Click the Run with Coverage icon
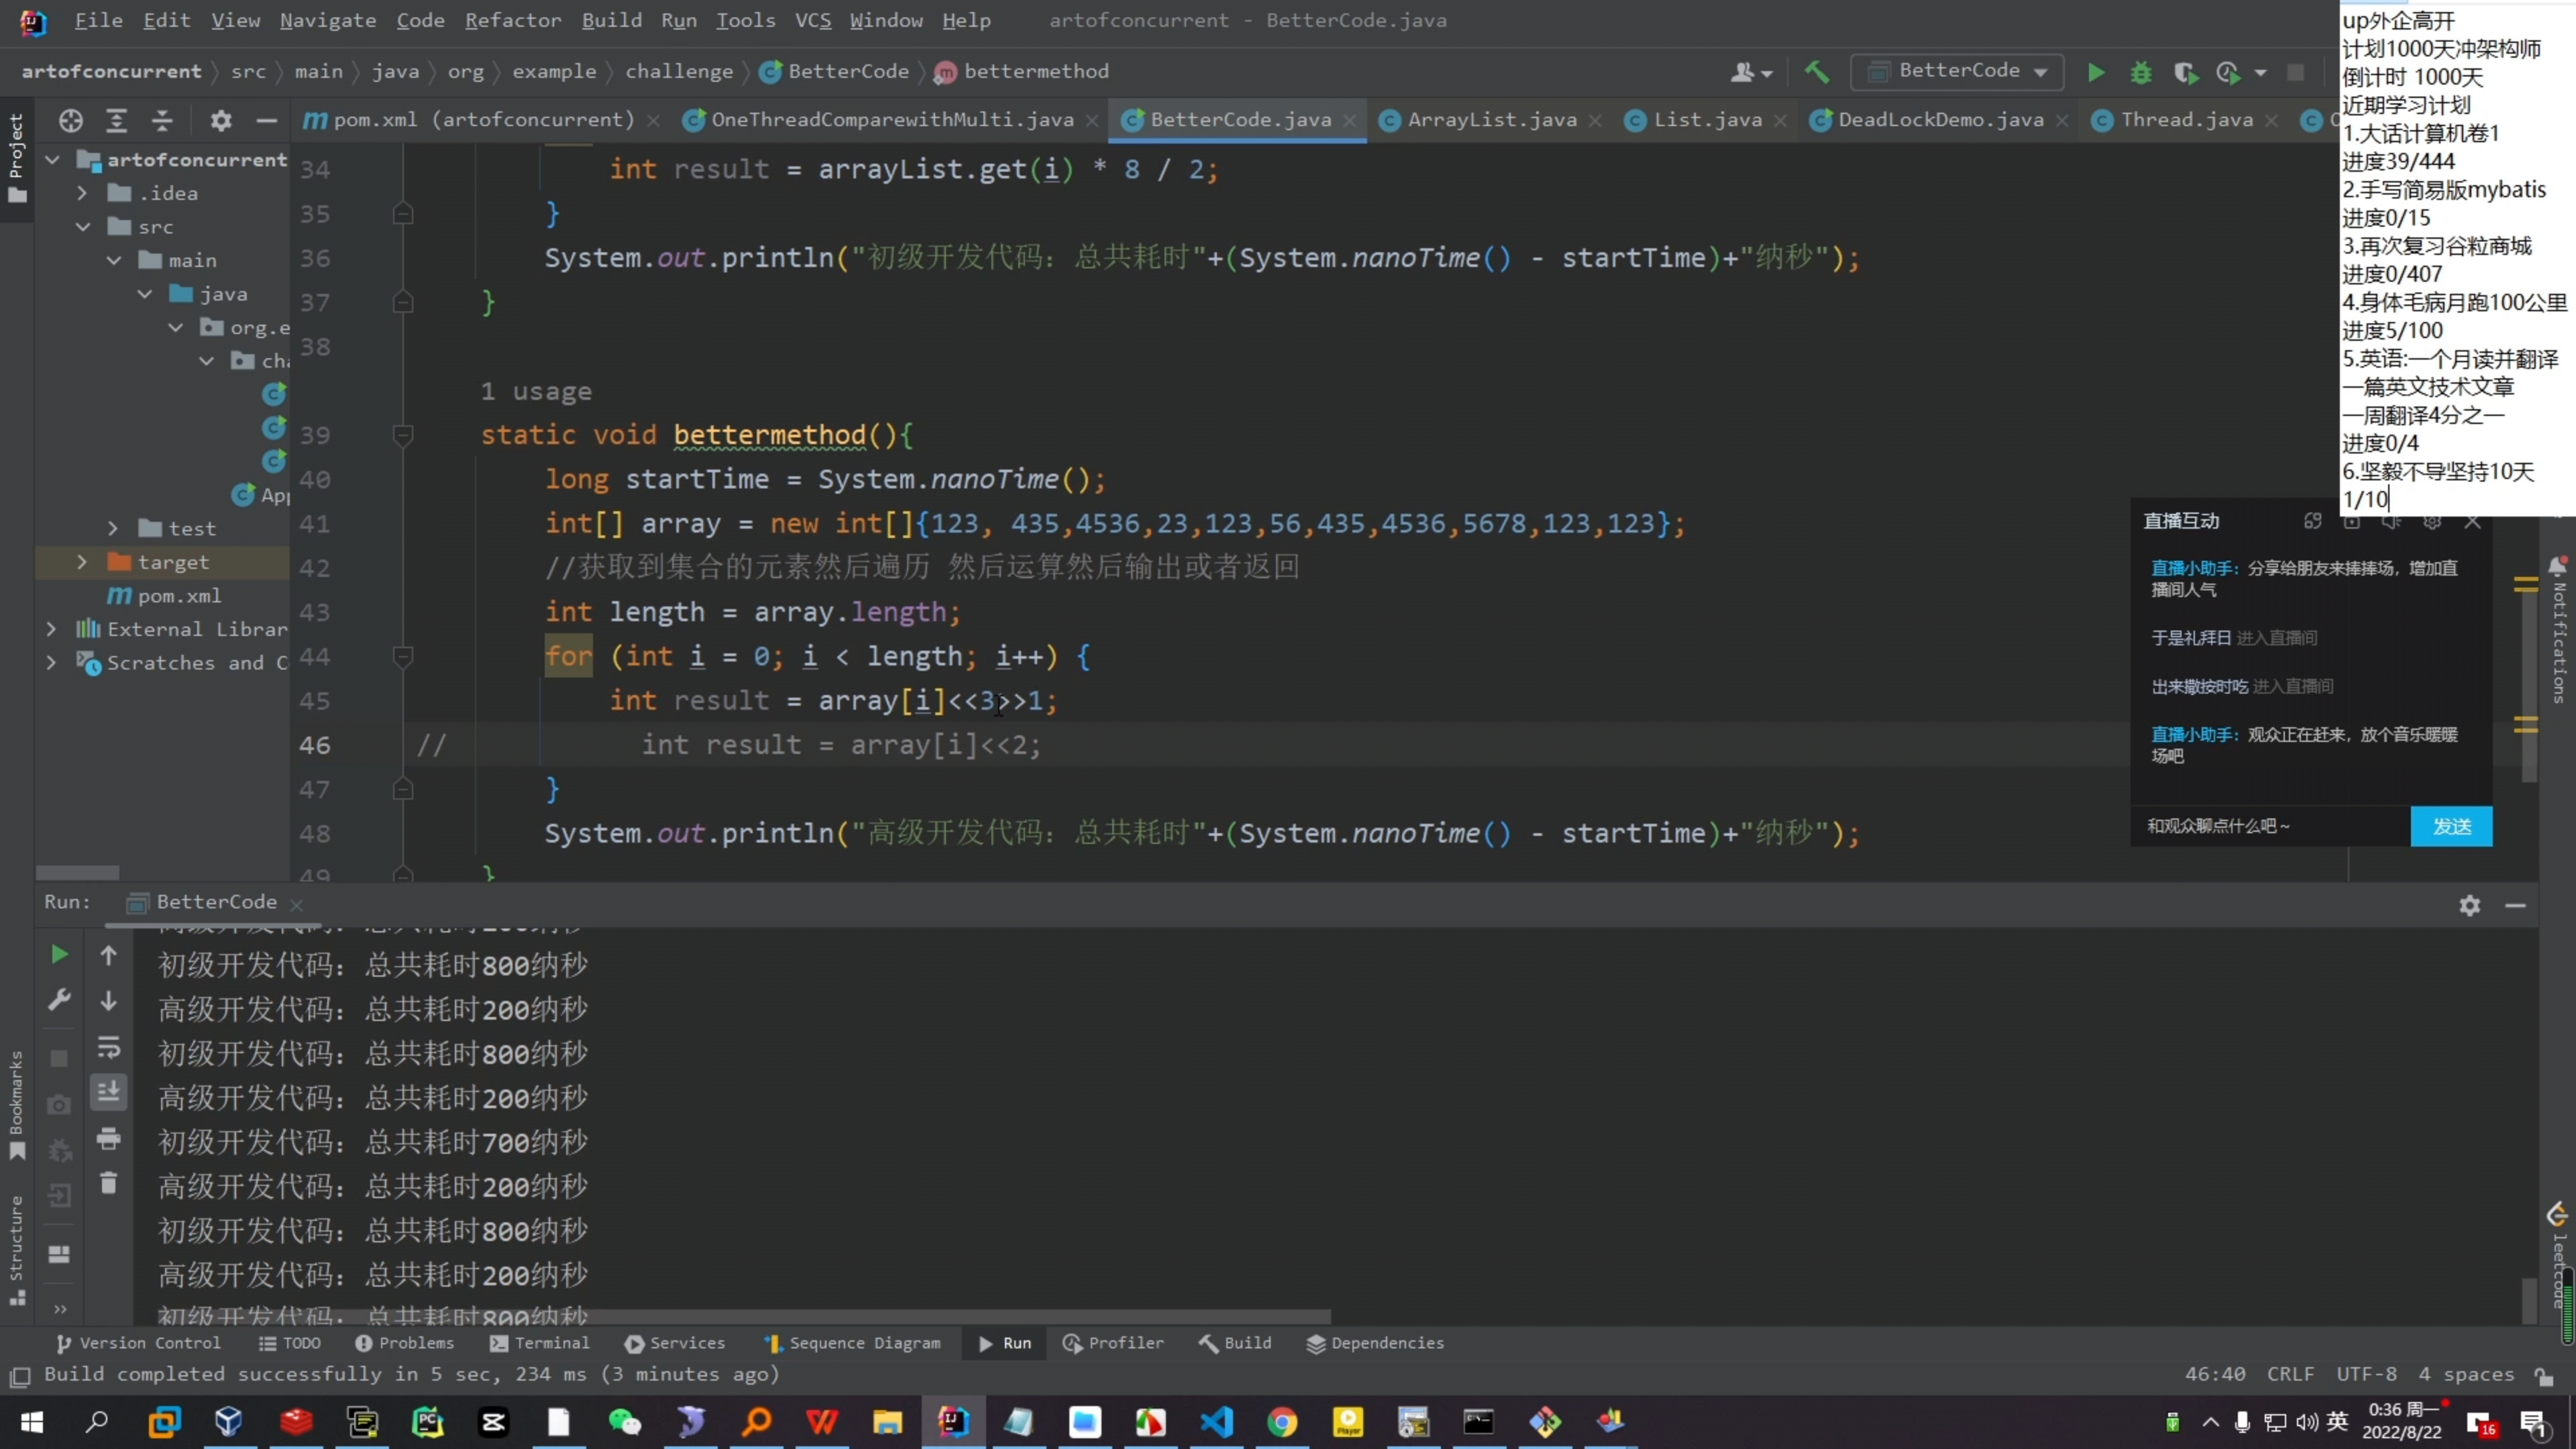The width and height of the screenshot is (2576, 1449). coord(2185,72)
